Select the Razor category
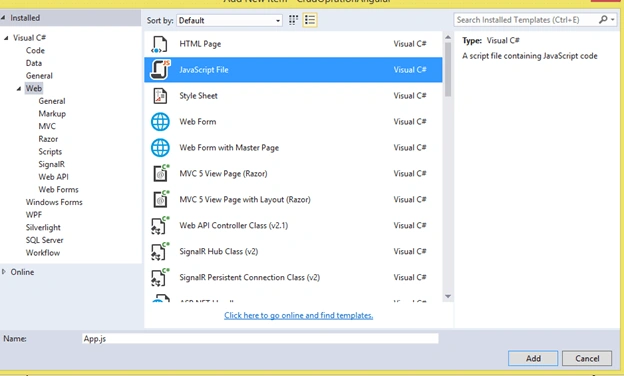Screen dimensions: 624x376 (x=48, y=139)
